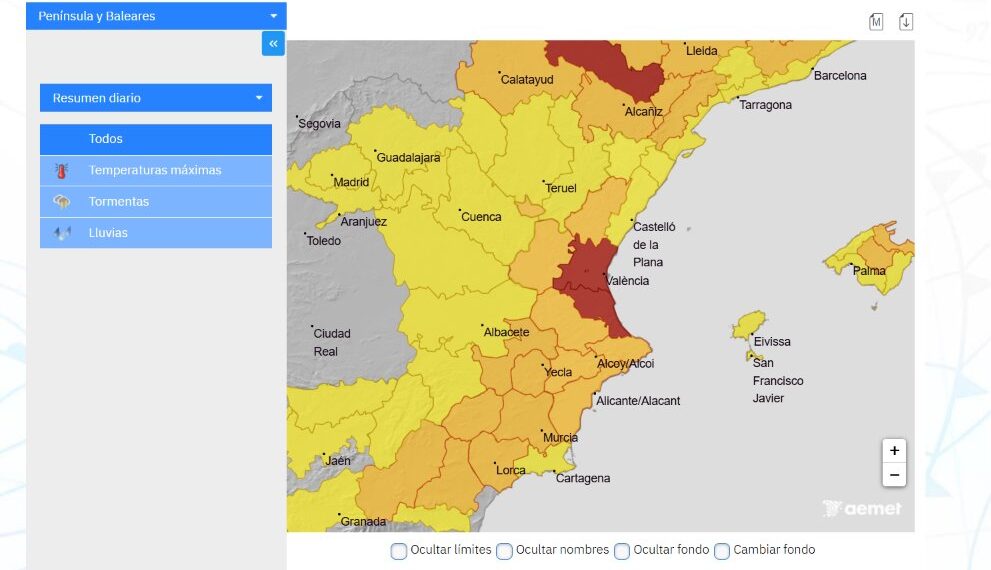Click the Castelló de la Plana label
The width and height of the screenshot is (991, 570).
tap(654, 245)
